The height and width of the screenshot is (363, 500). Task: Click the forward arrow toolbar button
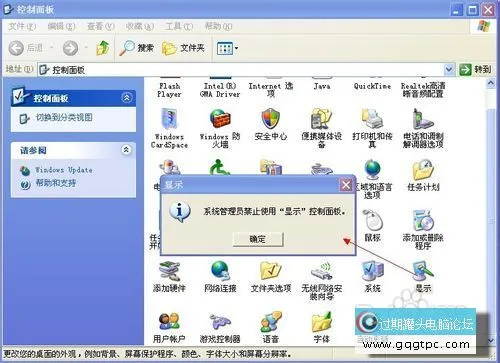click(x=70, y=48)
